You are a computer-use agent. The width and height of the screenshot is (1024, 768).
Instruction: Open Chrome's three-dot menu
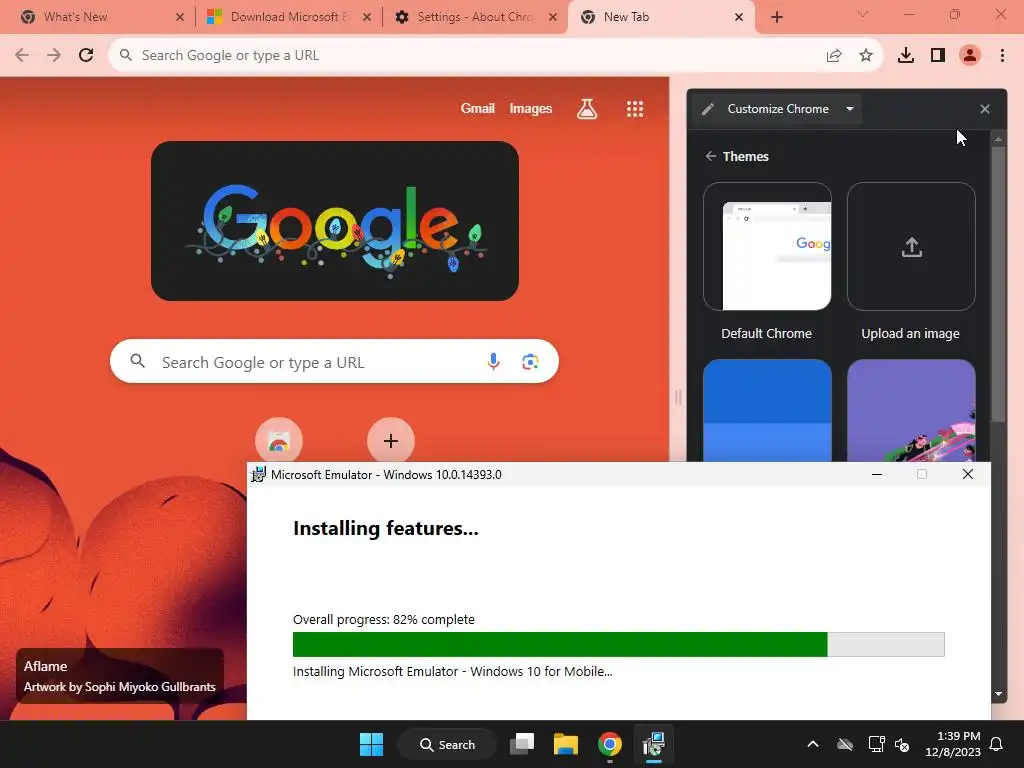[1002, 56]
